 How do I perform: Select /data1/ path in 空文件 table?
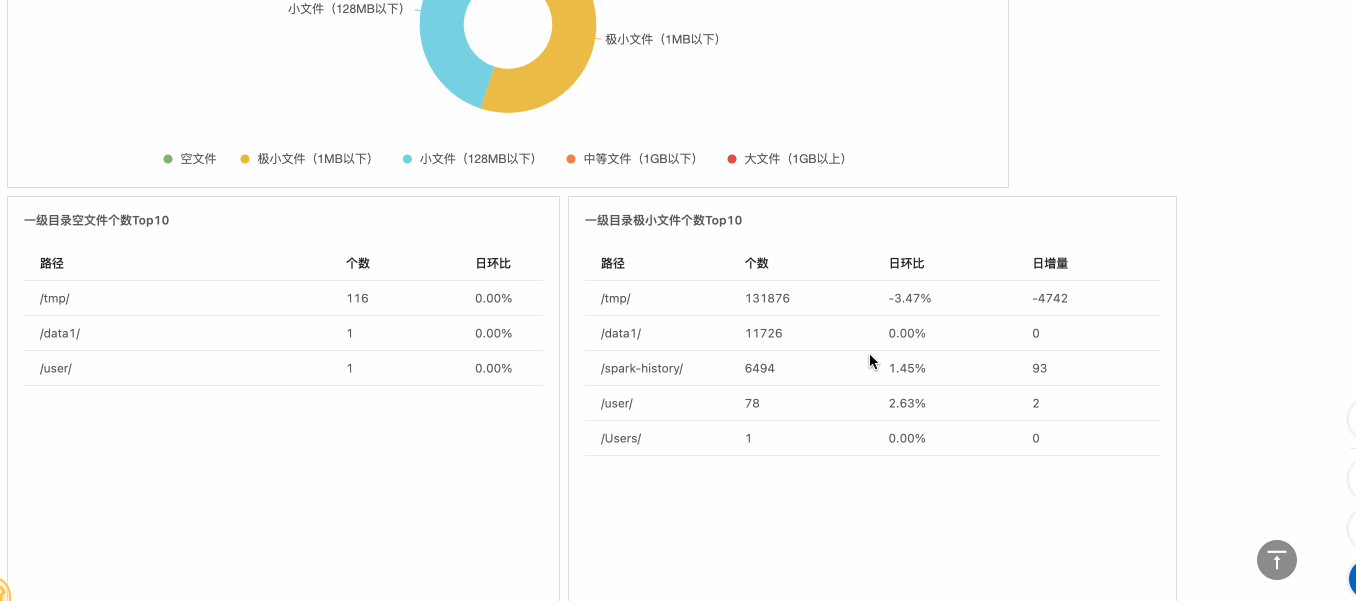click(x=60, y=333)
